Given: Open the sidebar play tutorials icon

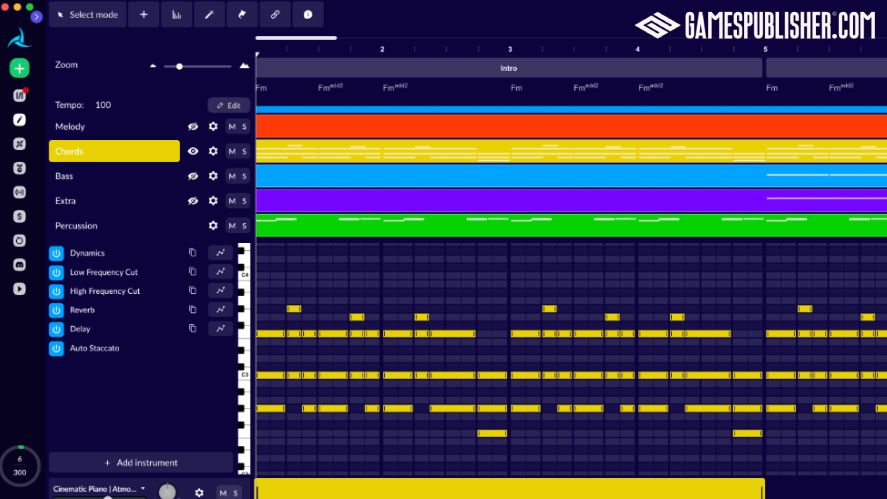Looking at the screenshot, I should (19, 289).
